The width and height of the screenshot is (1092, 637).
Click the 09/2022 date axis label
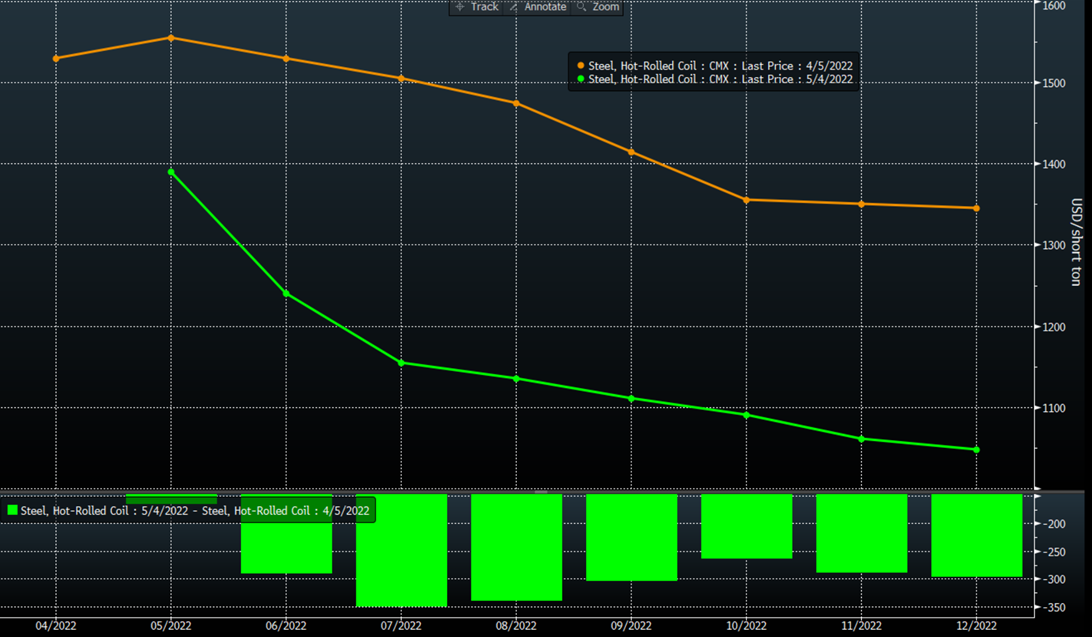click(631, 624)
